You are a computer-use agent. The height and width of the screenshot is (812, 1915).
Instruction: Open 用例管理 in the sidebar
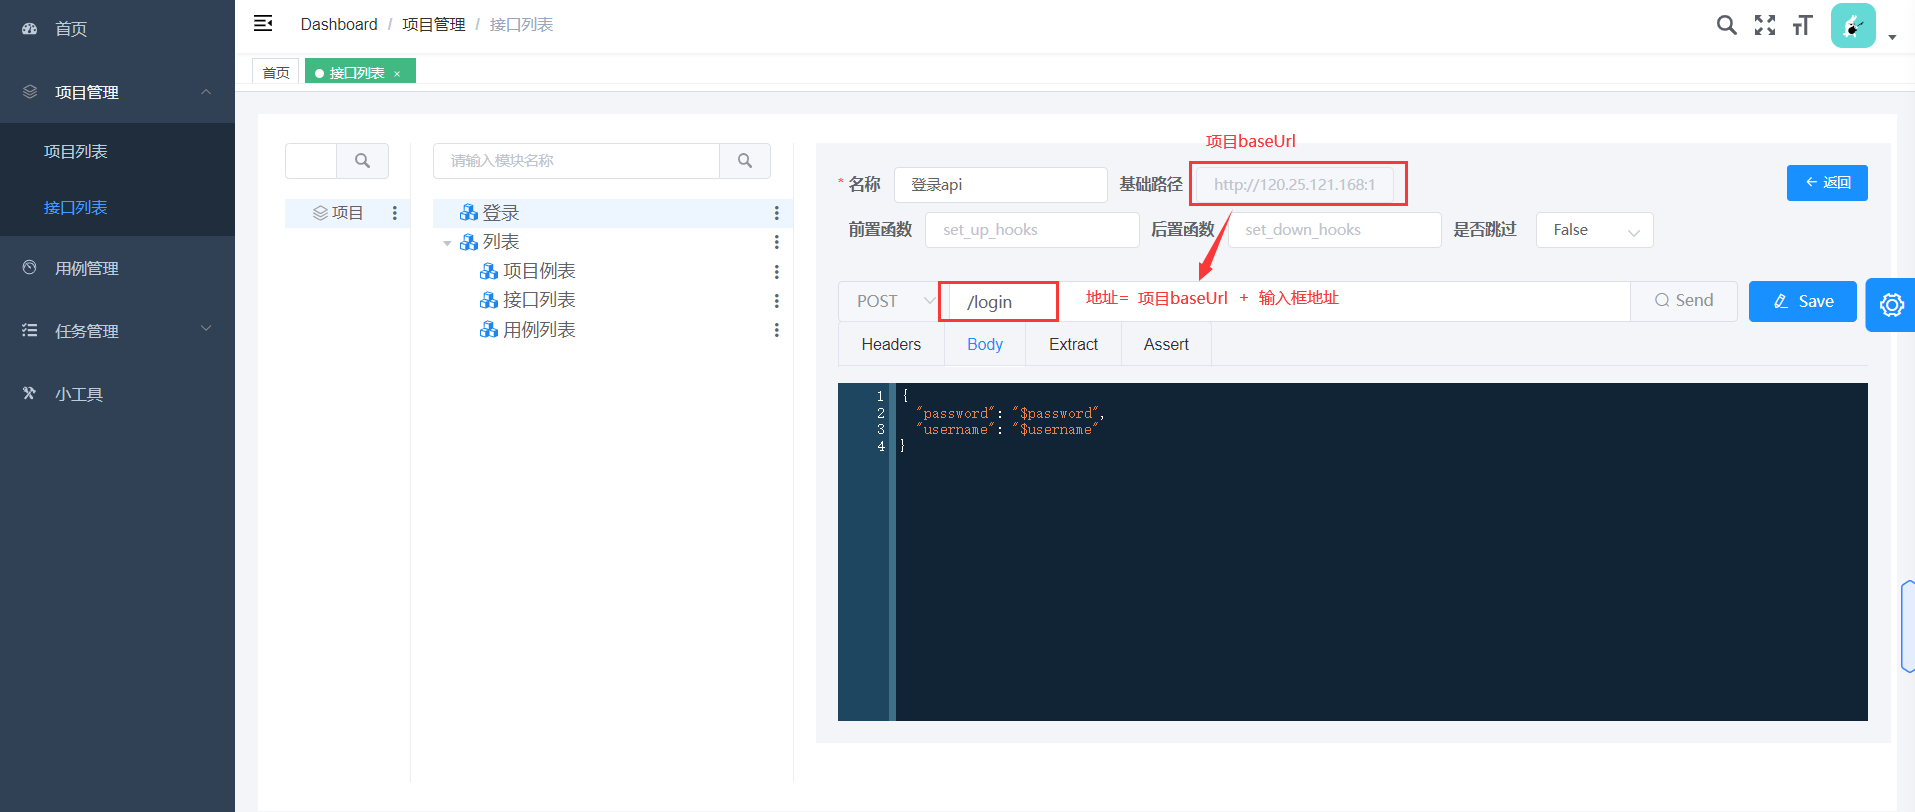[x=117, y=268]
